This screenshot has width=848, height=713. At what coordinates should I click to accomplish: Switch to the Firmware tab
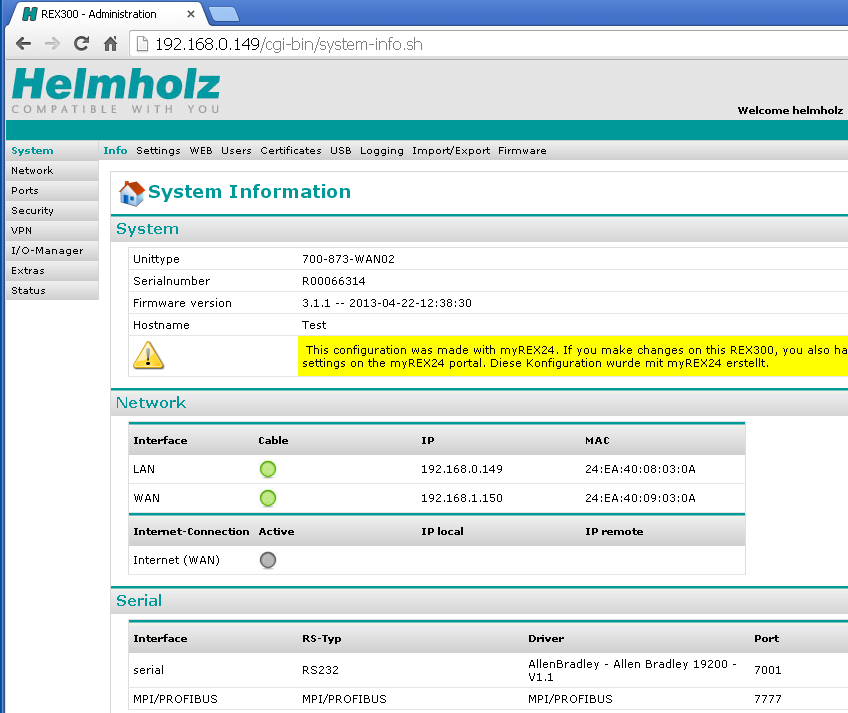click(x=522, y=151)
